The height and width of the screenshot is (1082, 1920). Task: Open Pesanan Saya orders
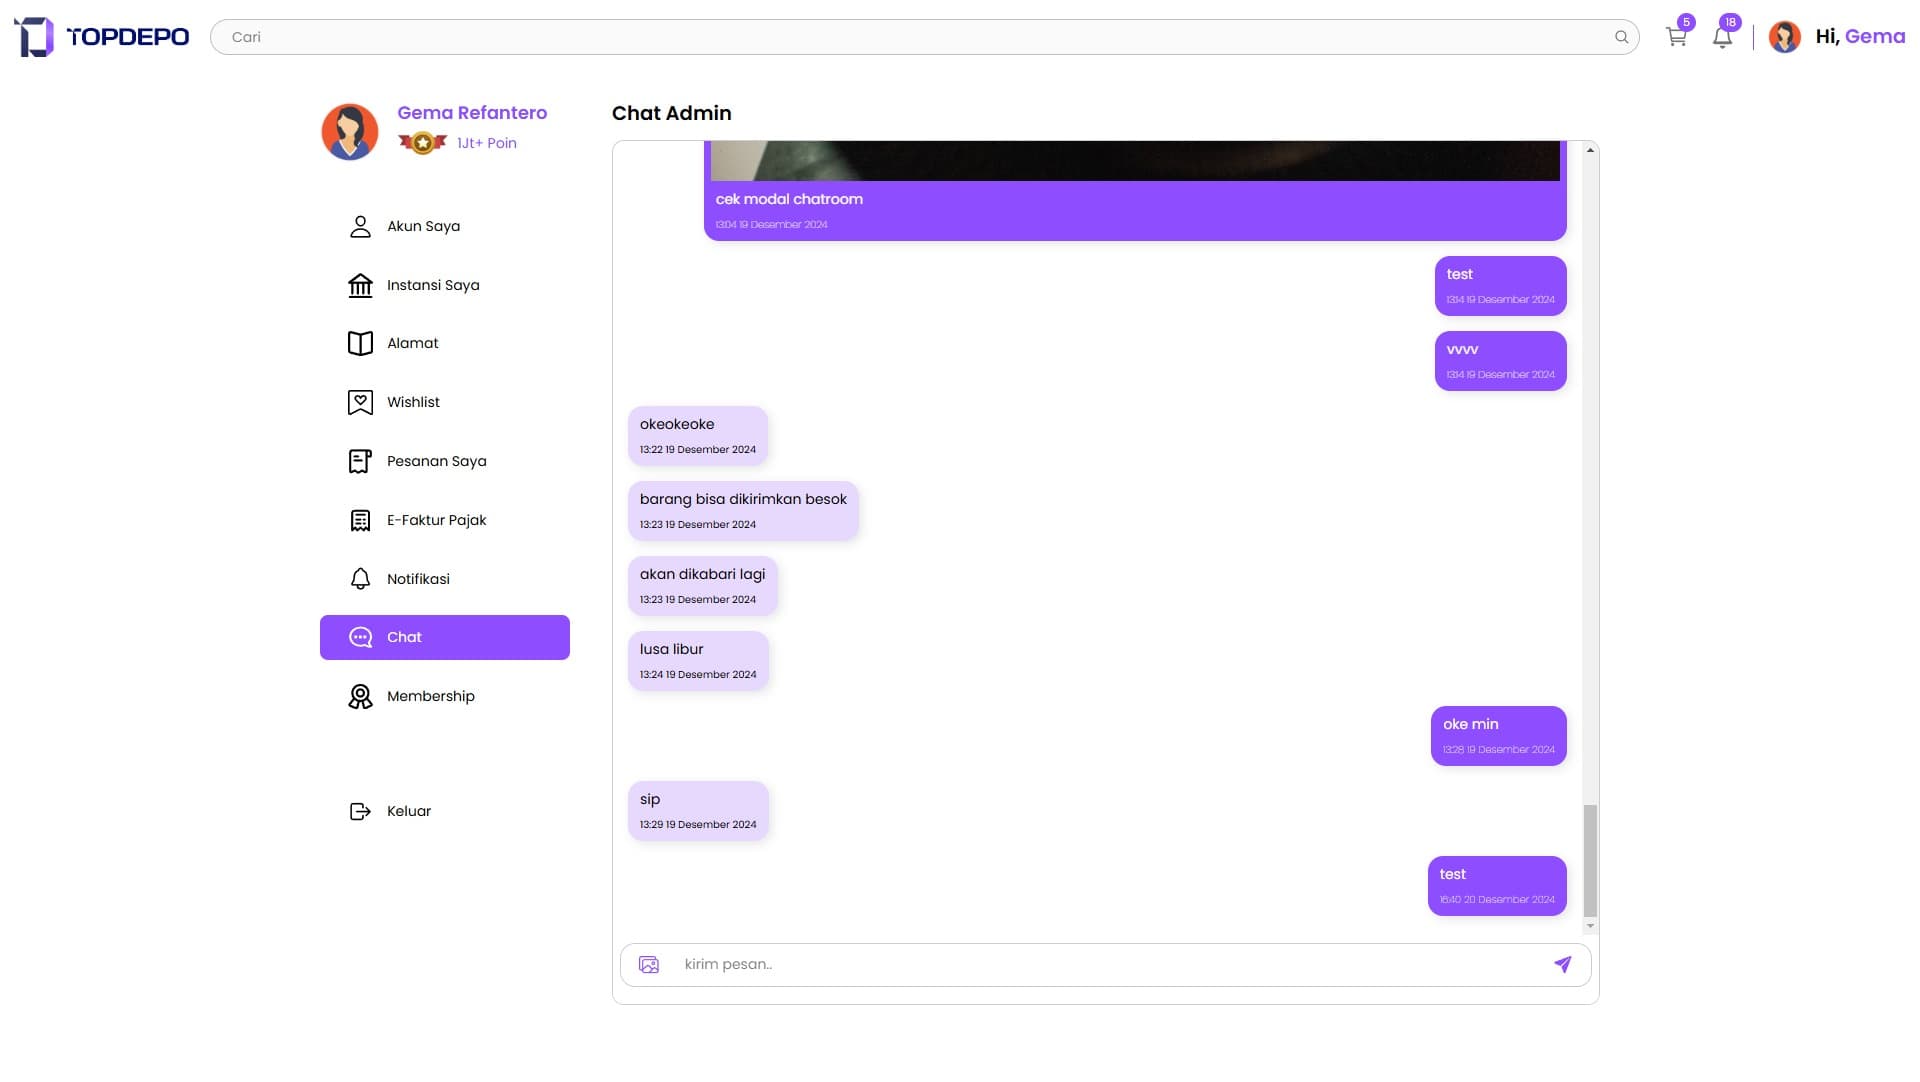click(x=436, y=461)
